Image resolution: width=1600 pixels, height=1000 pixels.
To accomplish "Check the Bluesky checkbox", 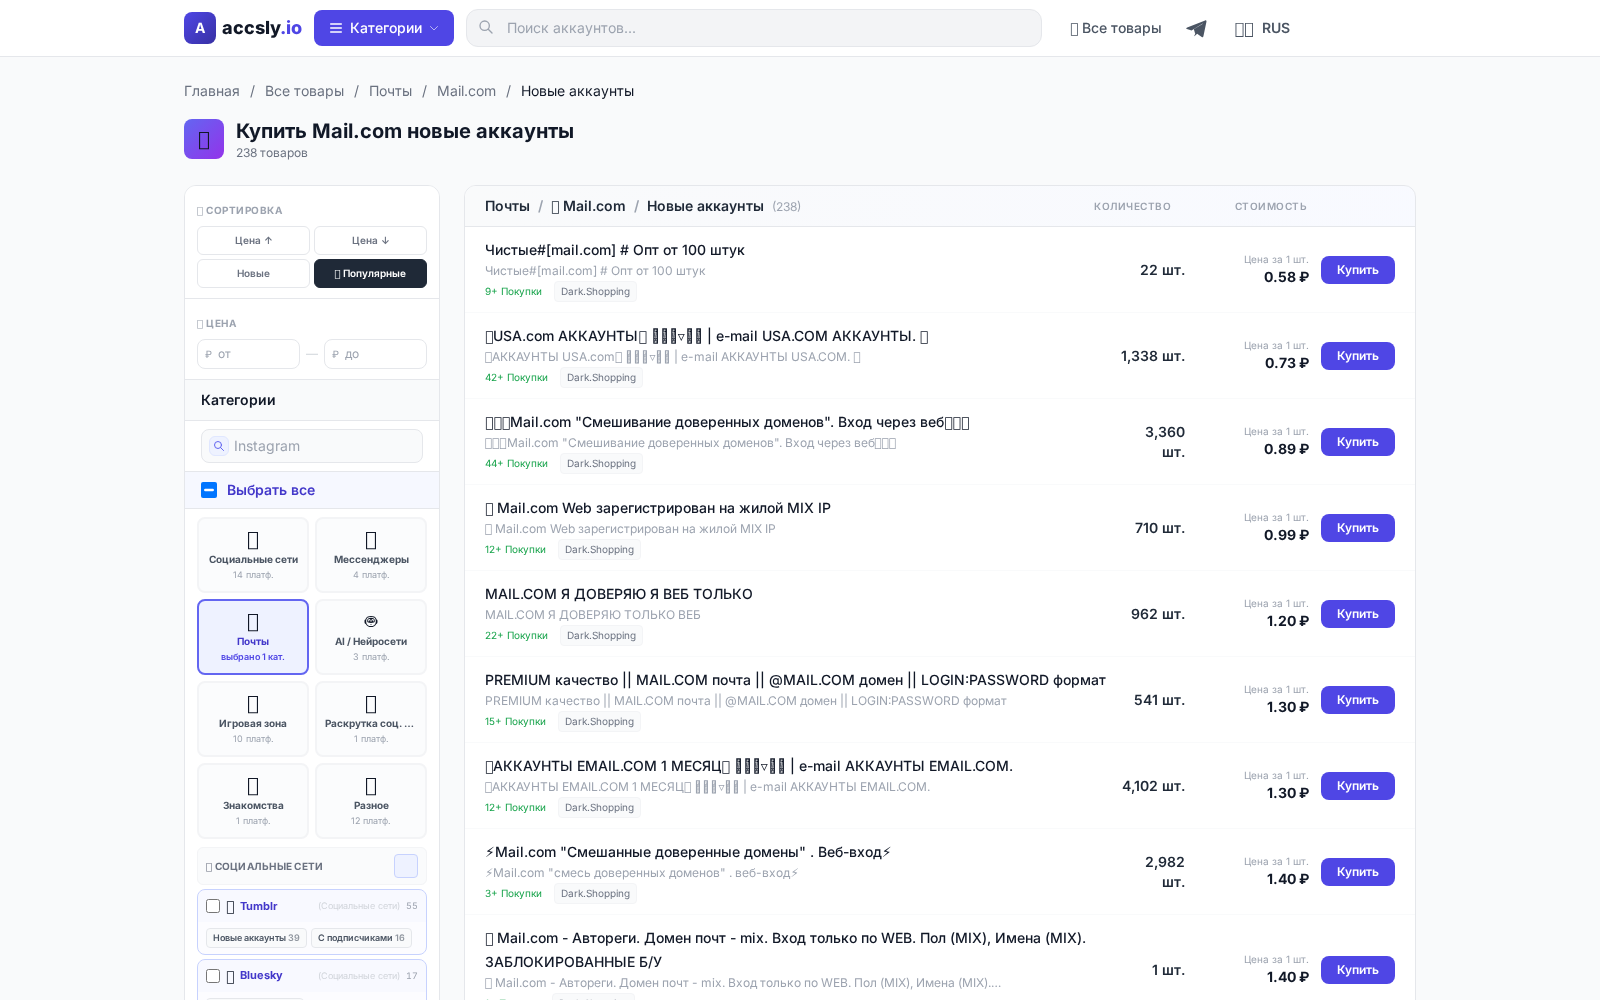I will click(x=213, y=976).
